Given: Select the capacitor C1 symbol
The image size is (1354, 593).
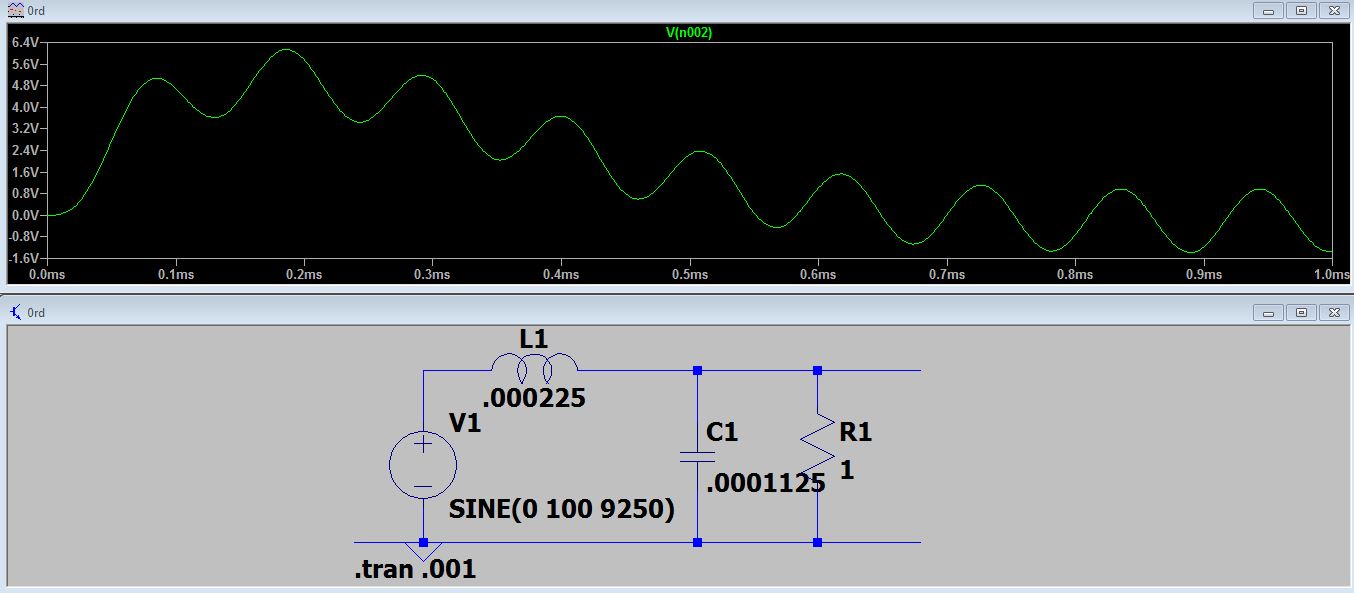Looking at the screenshot, I should 697,456.
